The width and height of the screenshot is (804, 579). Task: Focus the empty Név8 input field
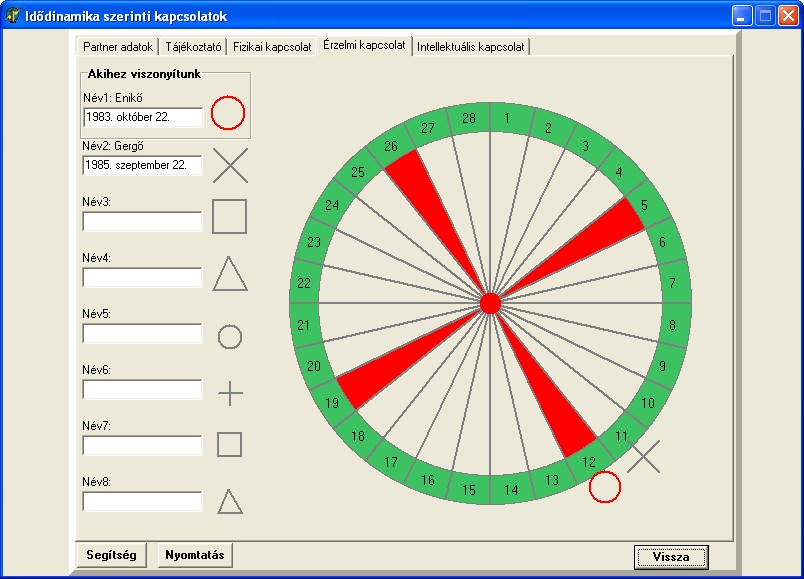coord(142,502)
